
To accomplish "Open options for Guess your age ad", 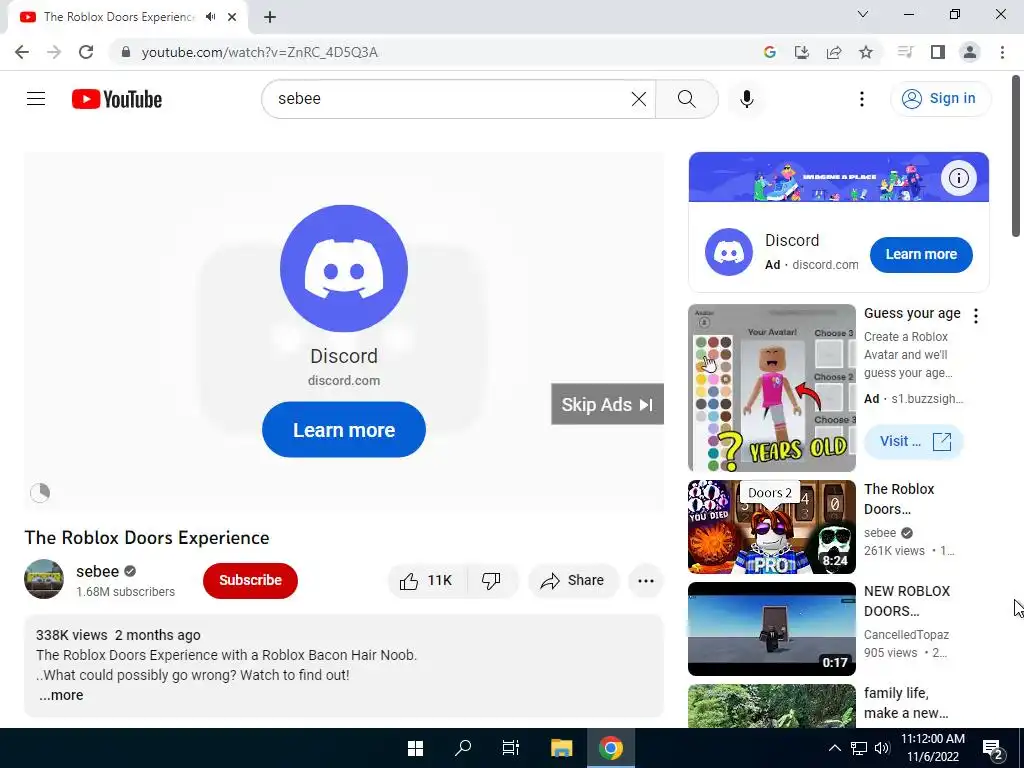I will 976,316.
